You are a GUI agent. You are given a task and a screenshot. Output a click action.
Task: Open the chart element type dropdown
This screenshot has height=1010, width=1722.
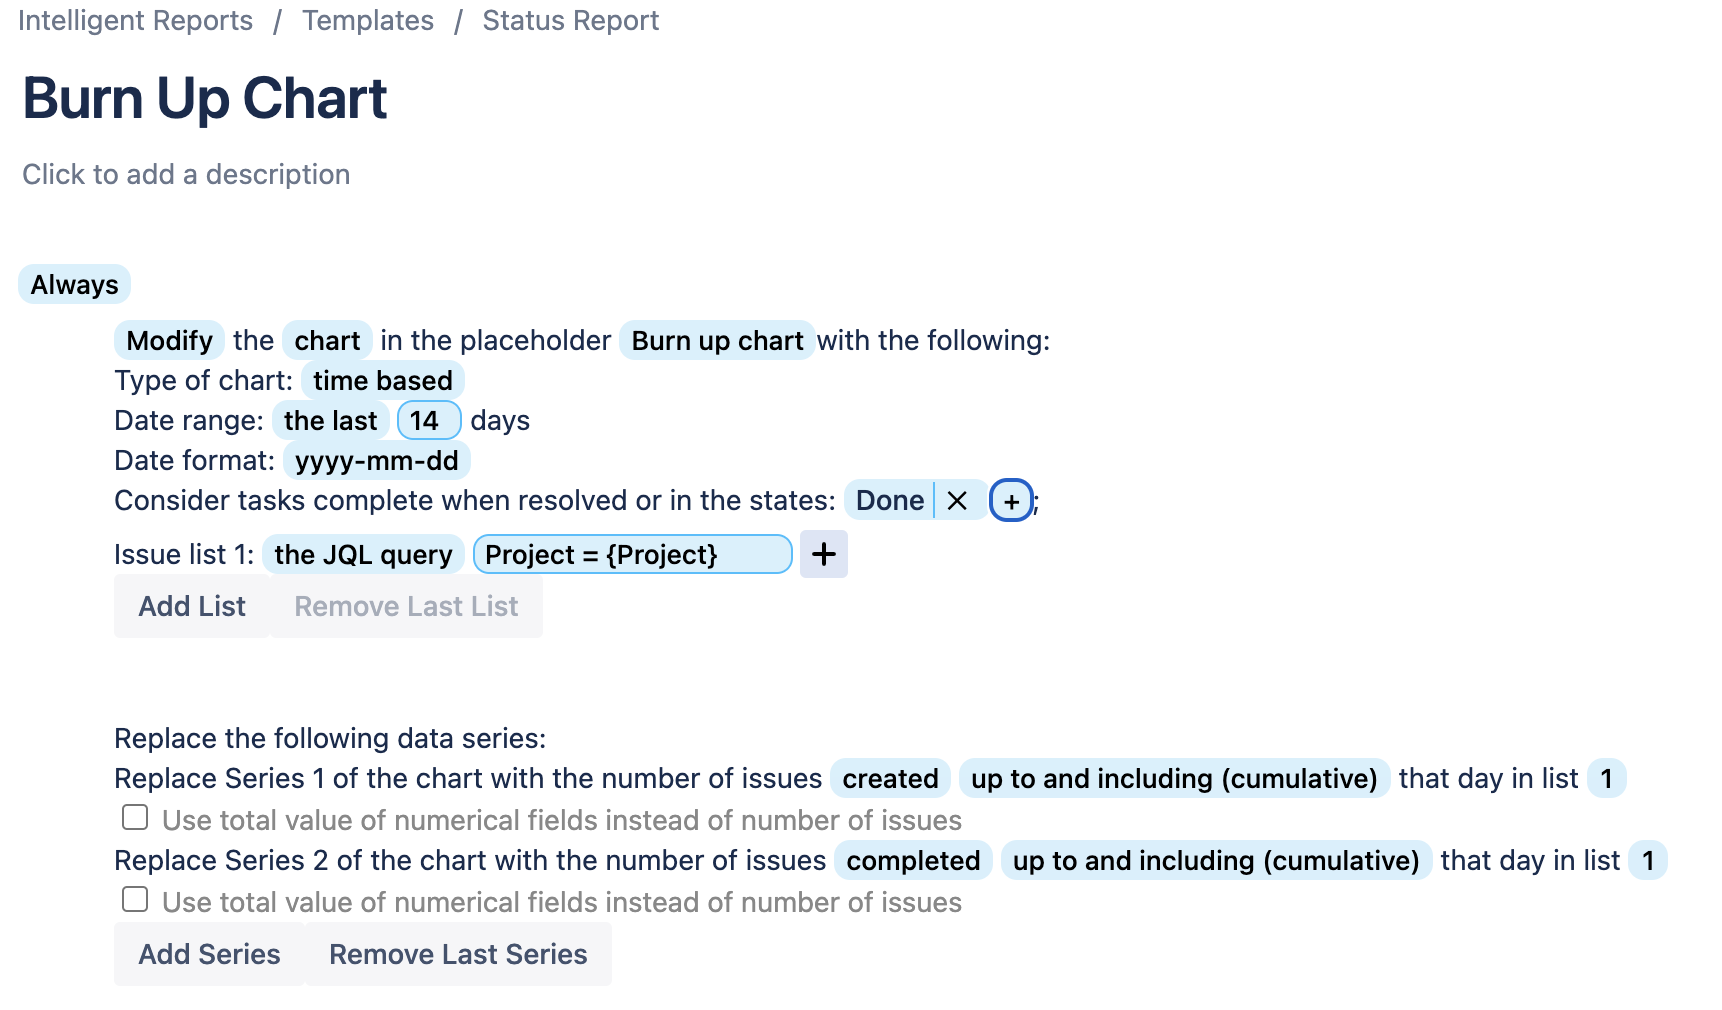click(x=327, y=340)
